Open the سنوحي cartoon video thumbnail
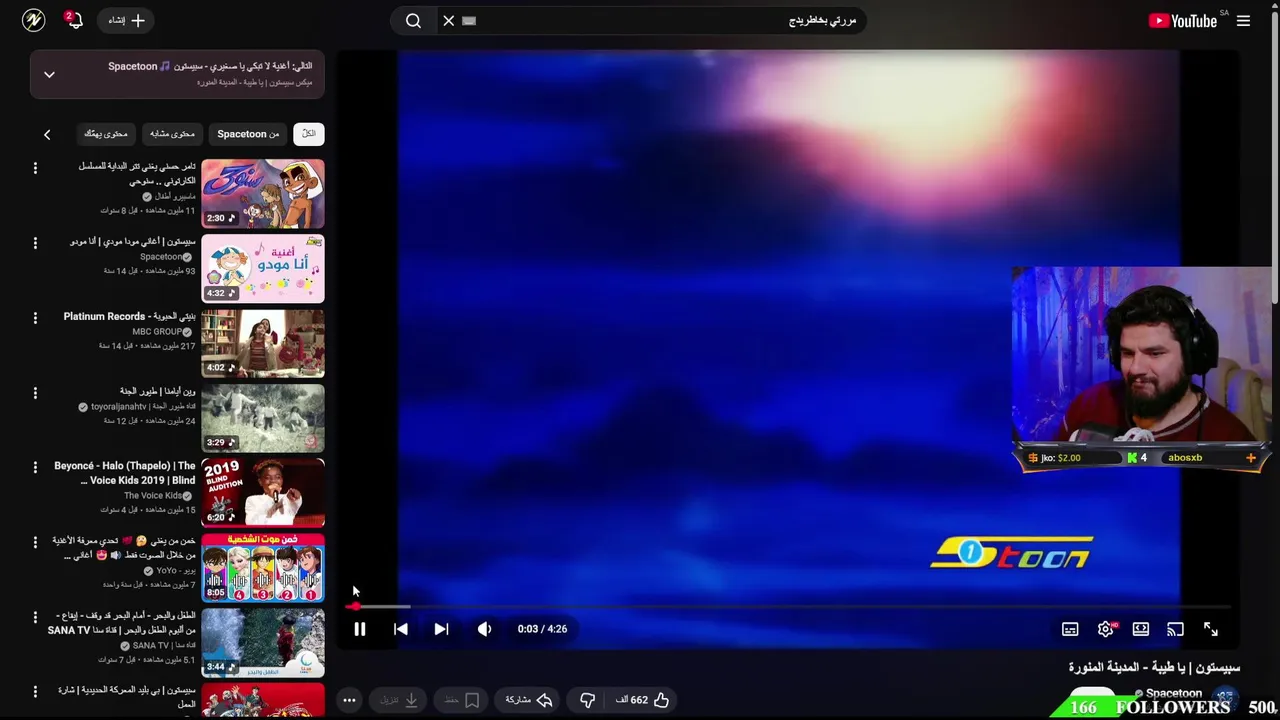The image size is (1280, 720). pyautogui.click(x=263, y=193)
